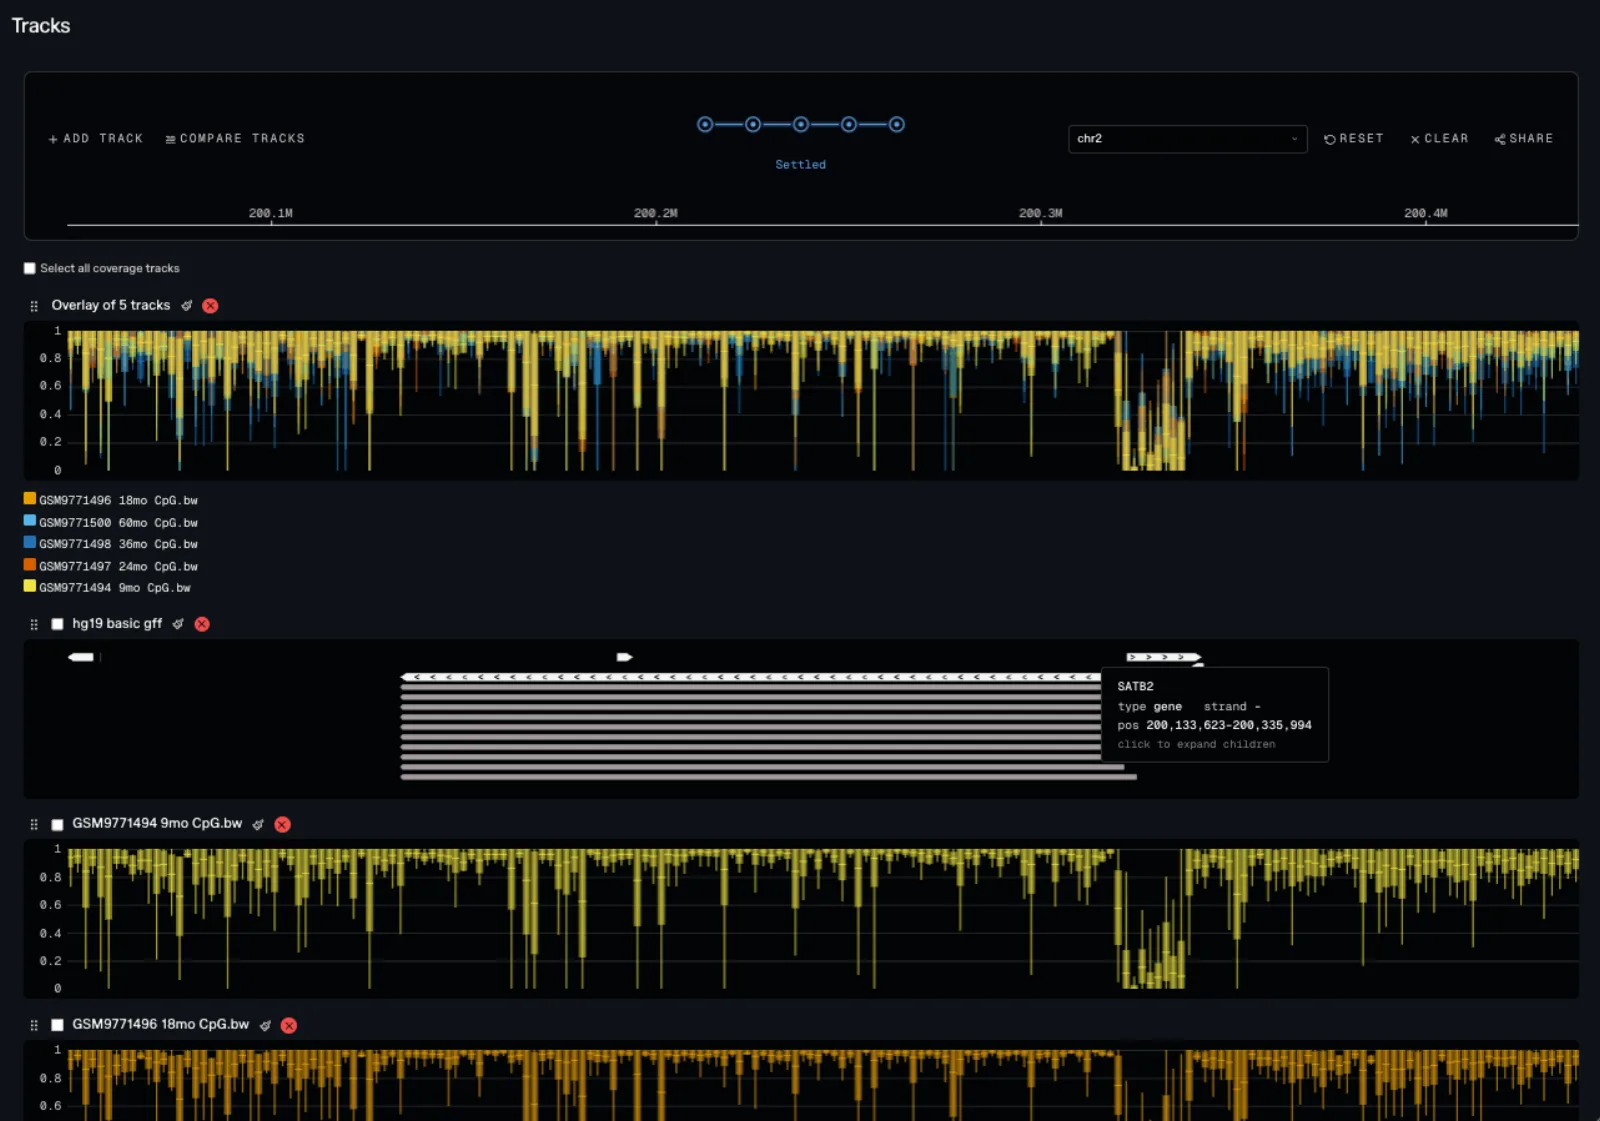Click the yellow GSM9771494 9mo legend swatch
Image resolution: width=1600 pixels, height=1121 pixels.
[30, 587]
